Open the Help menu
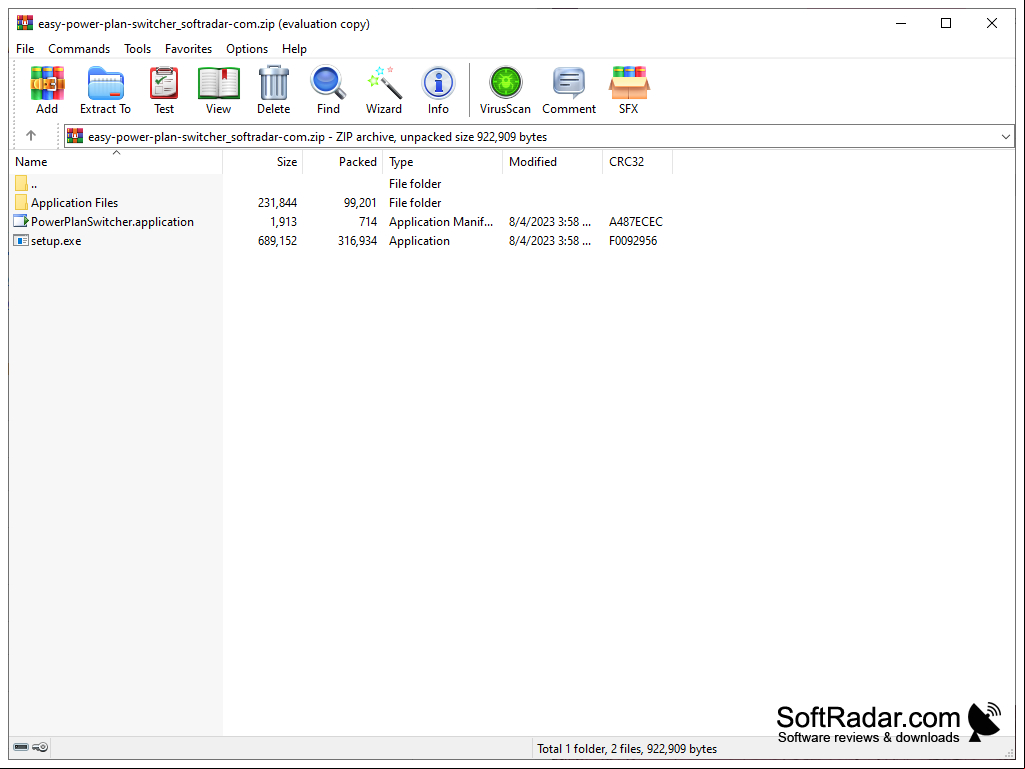Viewport: 1025px width, 769px height. coord(294,49)
